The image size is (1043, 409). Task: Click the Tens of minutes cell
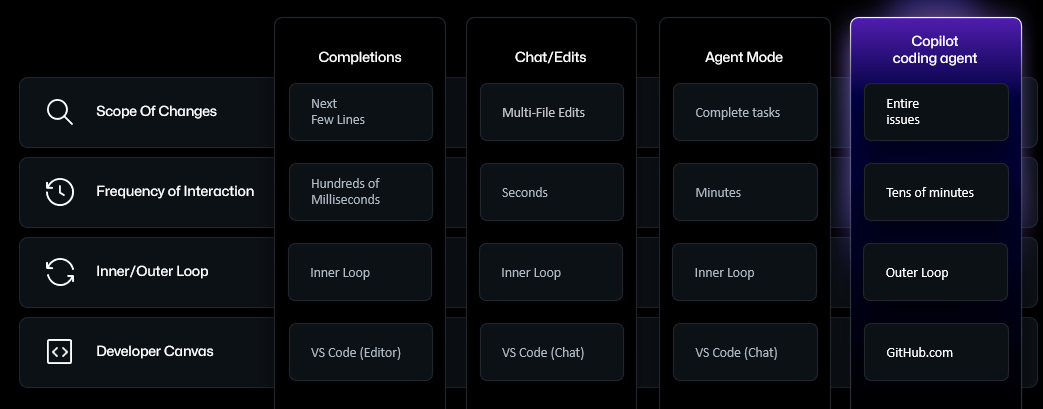[936, 192]
